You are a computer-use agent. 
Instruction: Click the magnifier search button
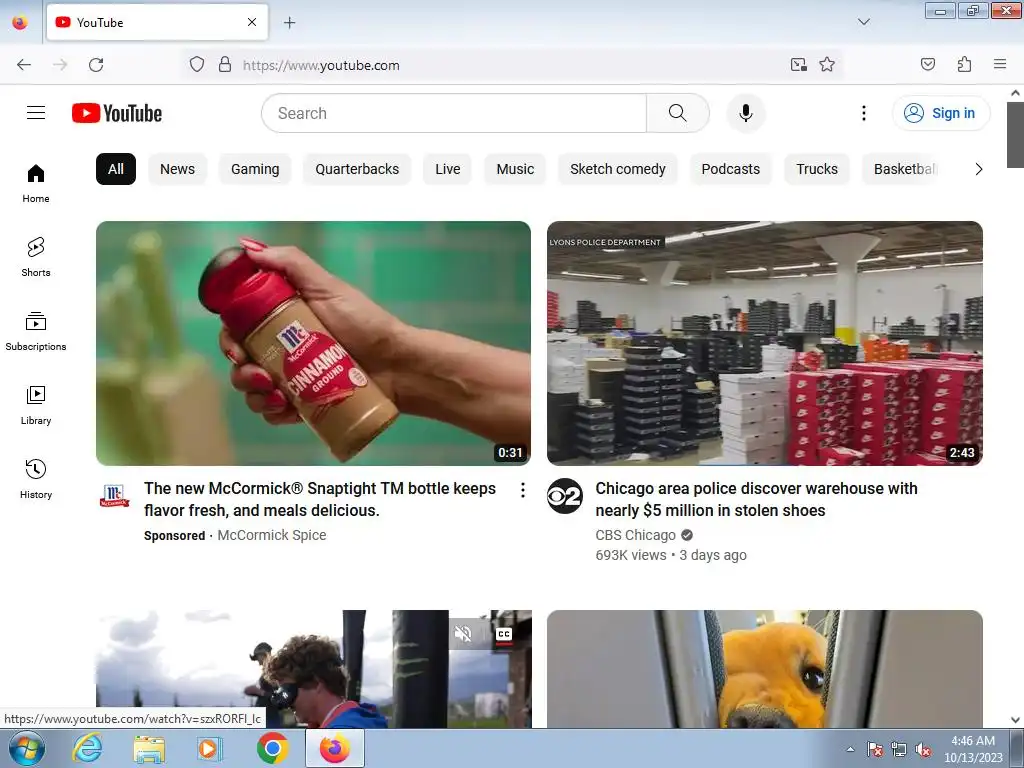[678, 113]
